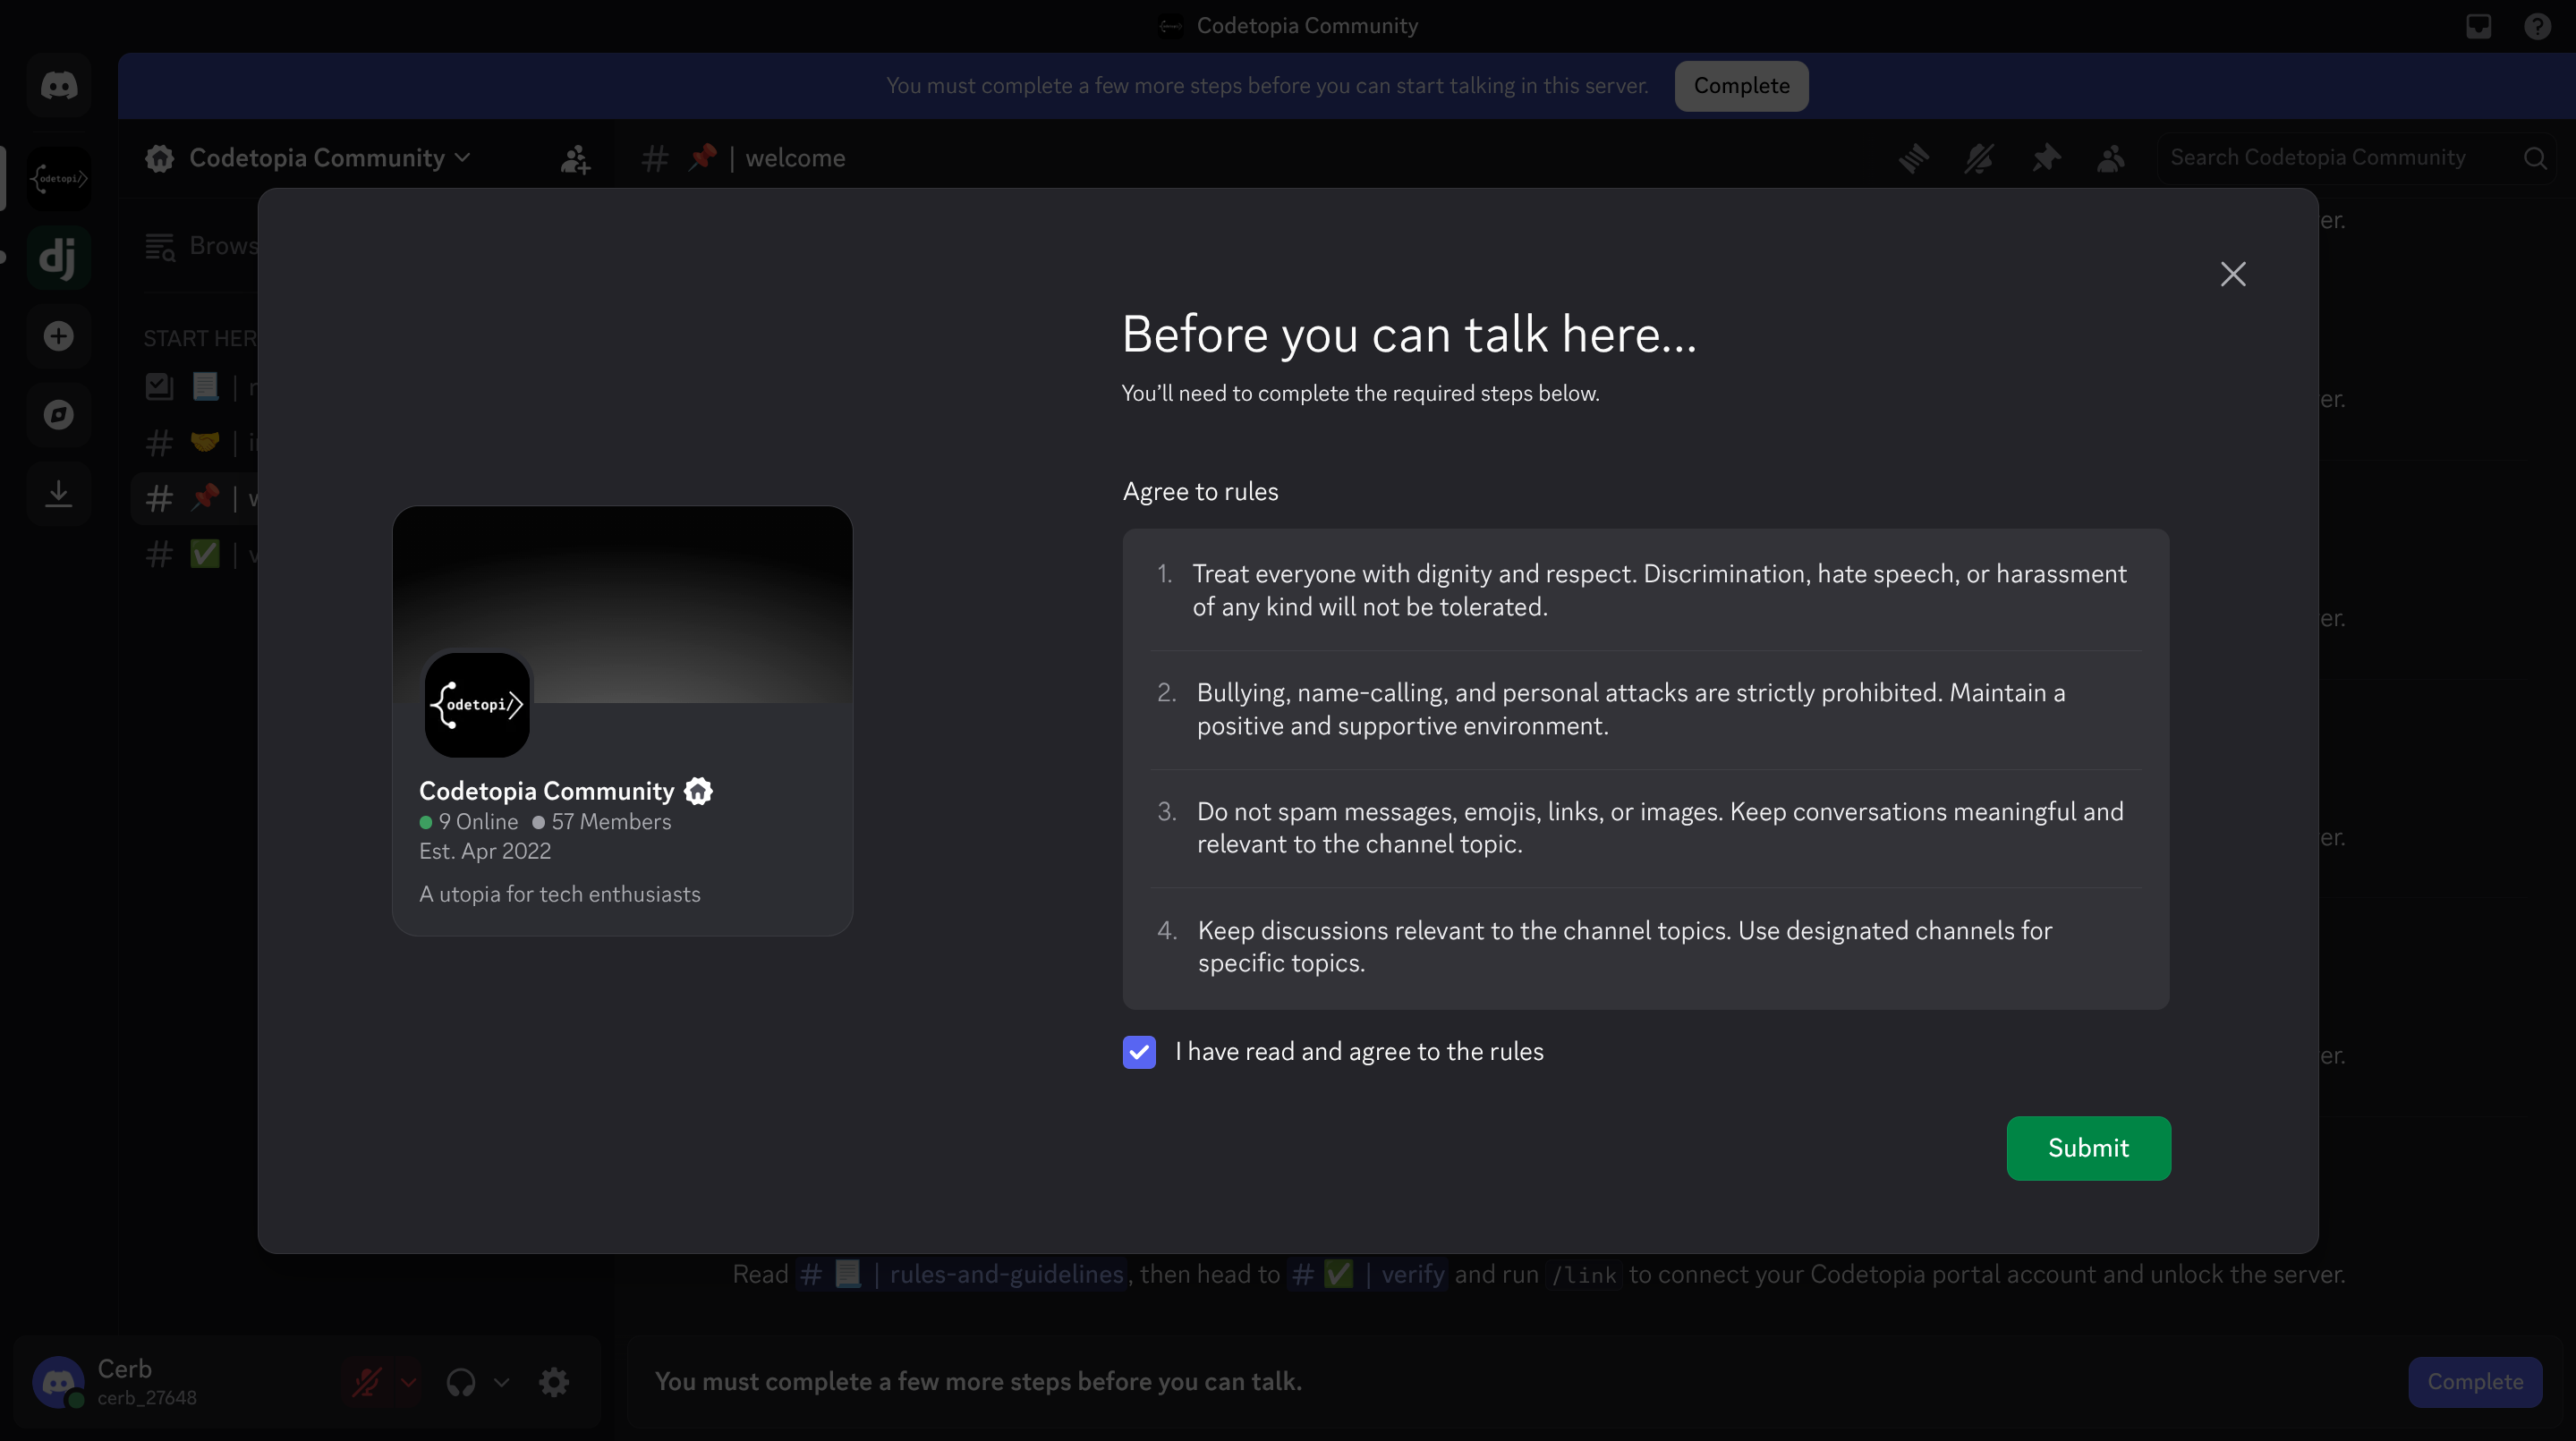
Task: Open Browse Channels in the sidebar
Action: (201, 246)
